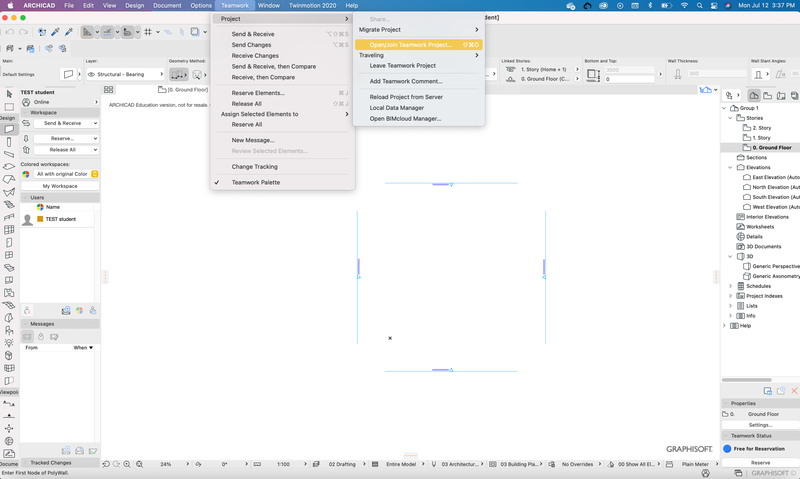Open the Release All dropdown arrow
Screen dimensions: 800x479
coord(95,149)
